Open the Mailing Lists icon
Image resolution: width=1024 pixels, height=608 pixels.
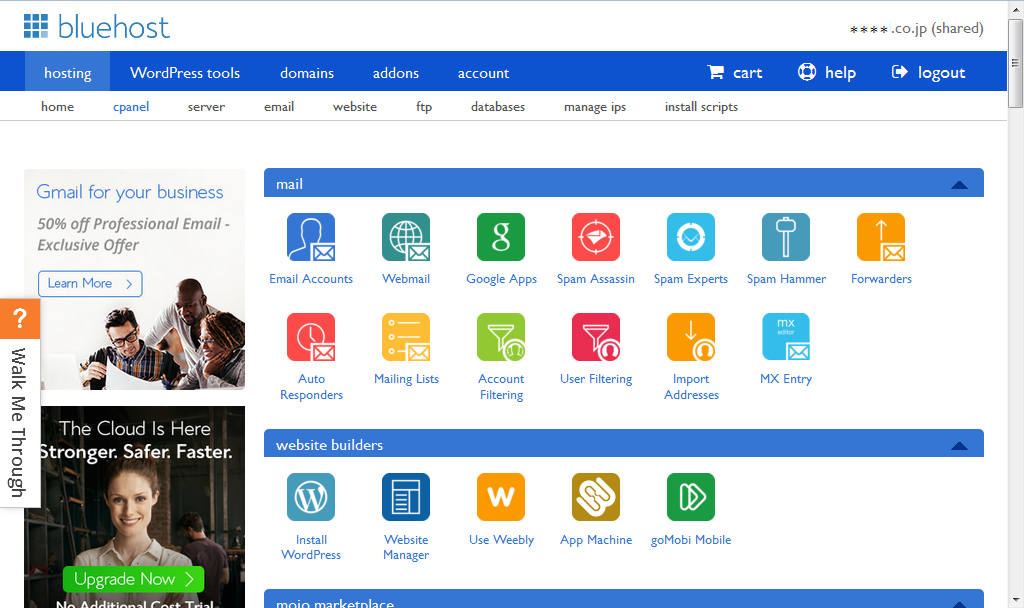(406, 337)
